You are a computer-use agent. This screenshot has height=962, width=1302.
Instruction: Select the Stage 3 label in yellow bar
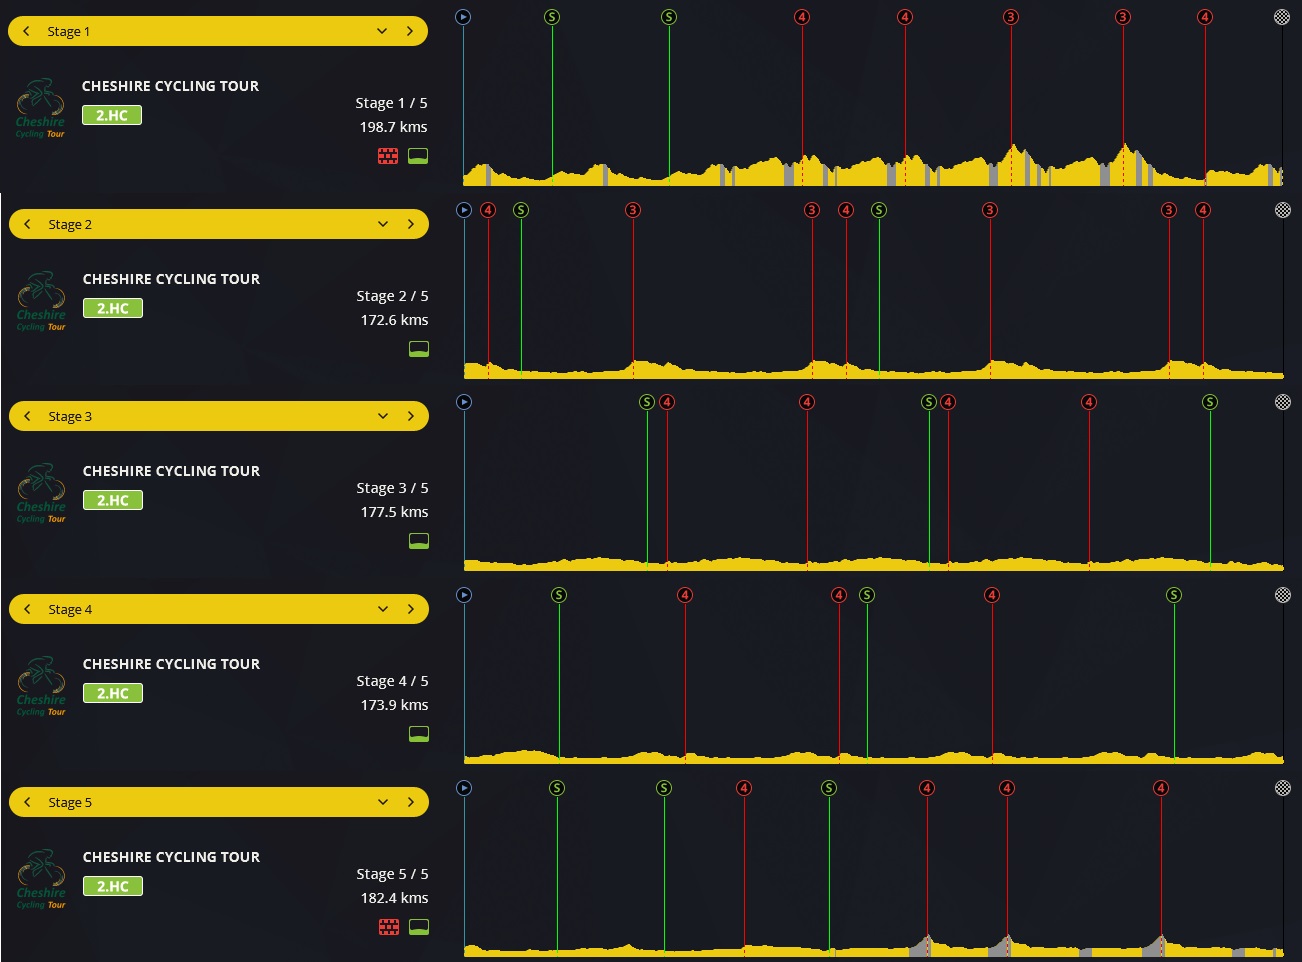click(x=70, y=417)
